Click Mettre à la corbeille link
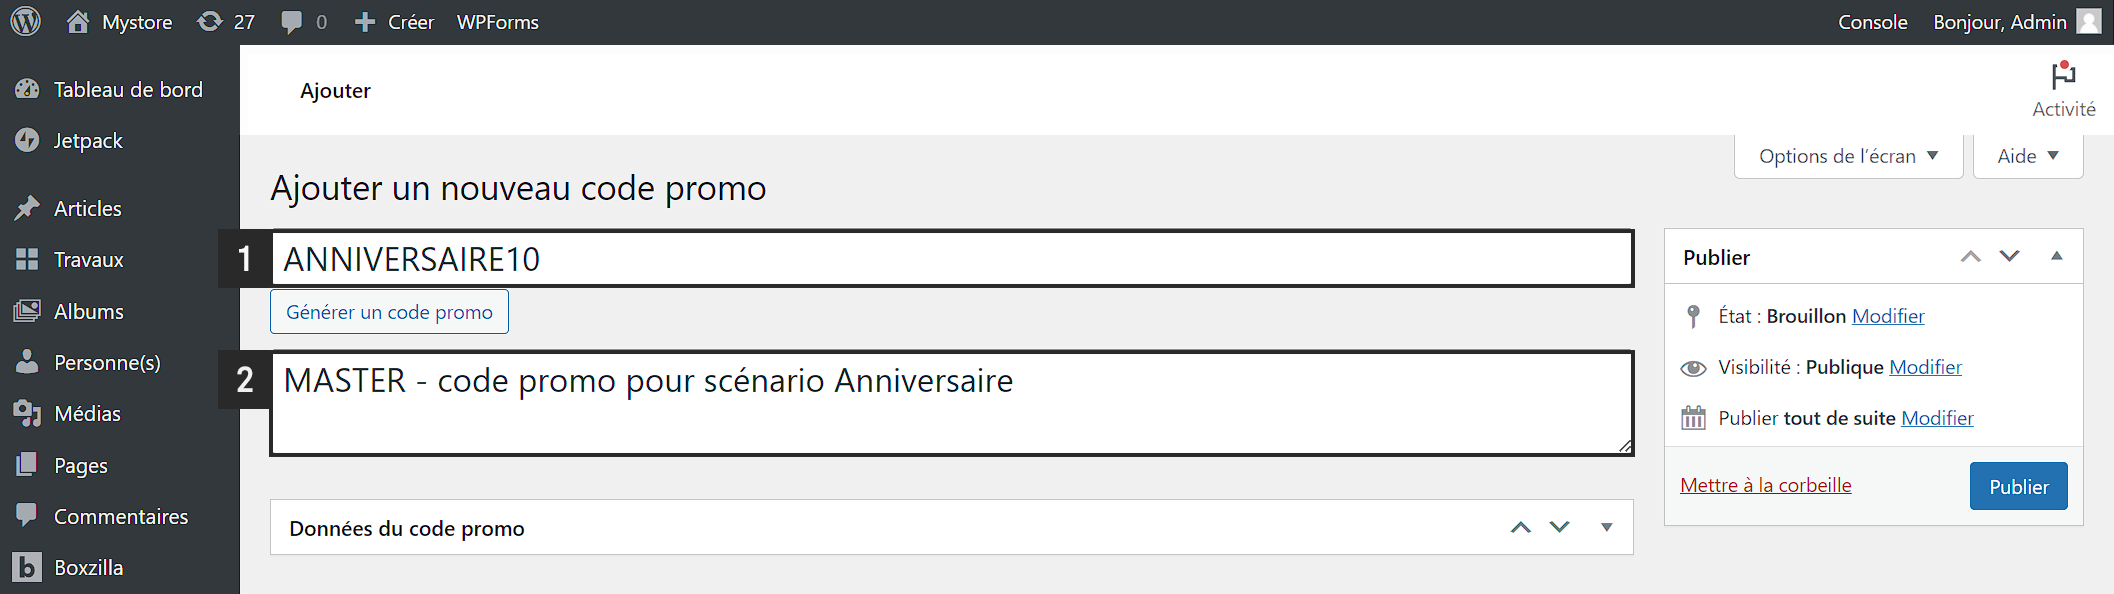 pos(1765,485)
